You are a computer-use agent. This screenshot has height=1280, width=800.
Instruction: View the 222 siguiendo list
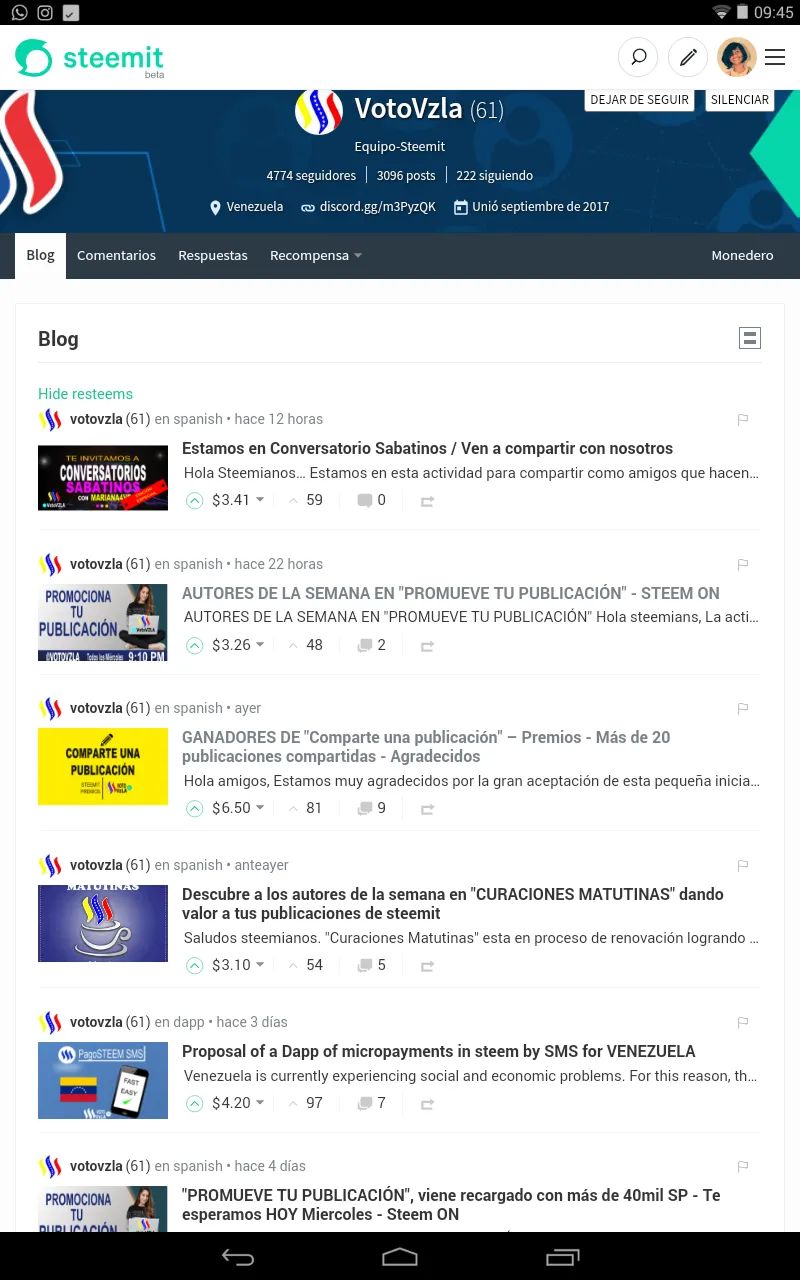(495, 175)
